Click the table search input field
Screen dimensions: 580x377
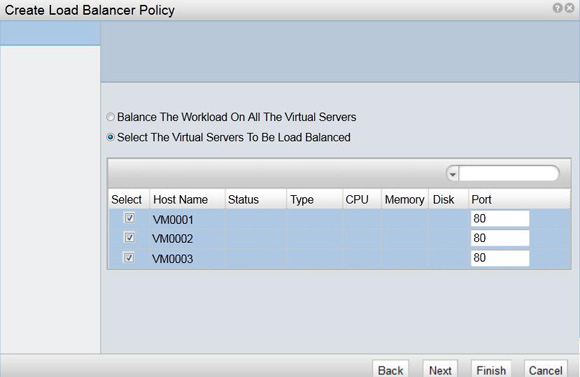(x=509, y=174)
